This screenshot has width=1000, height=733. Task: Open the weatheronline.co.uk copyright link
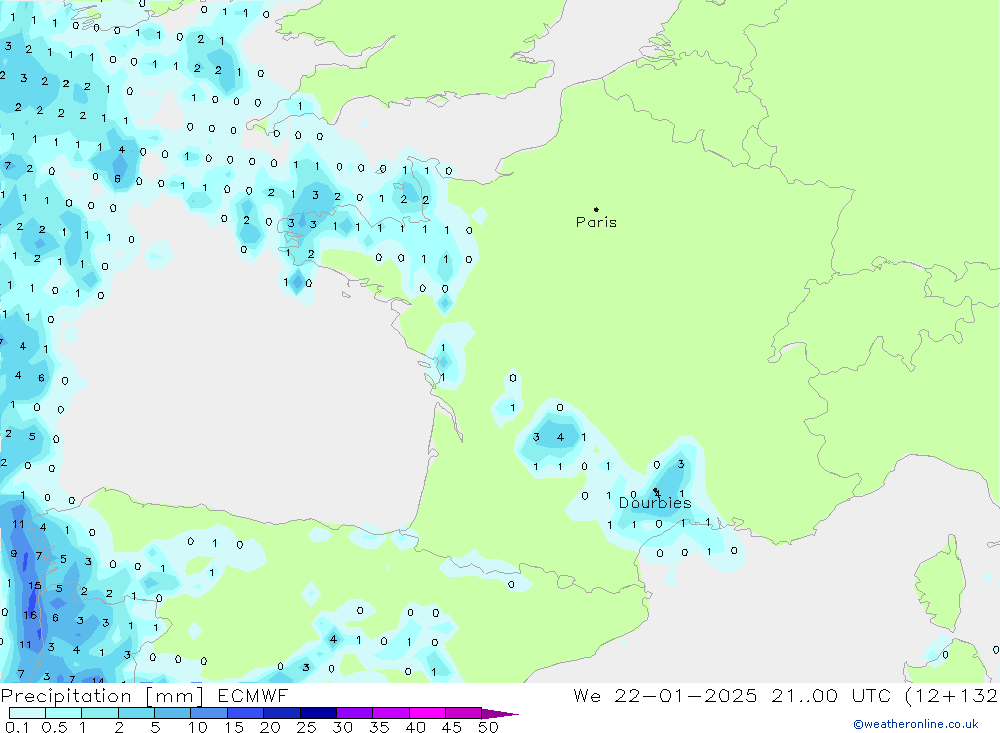click(915, 724)
